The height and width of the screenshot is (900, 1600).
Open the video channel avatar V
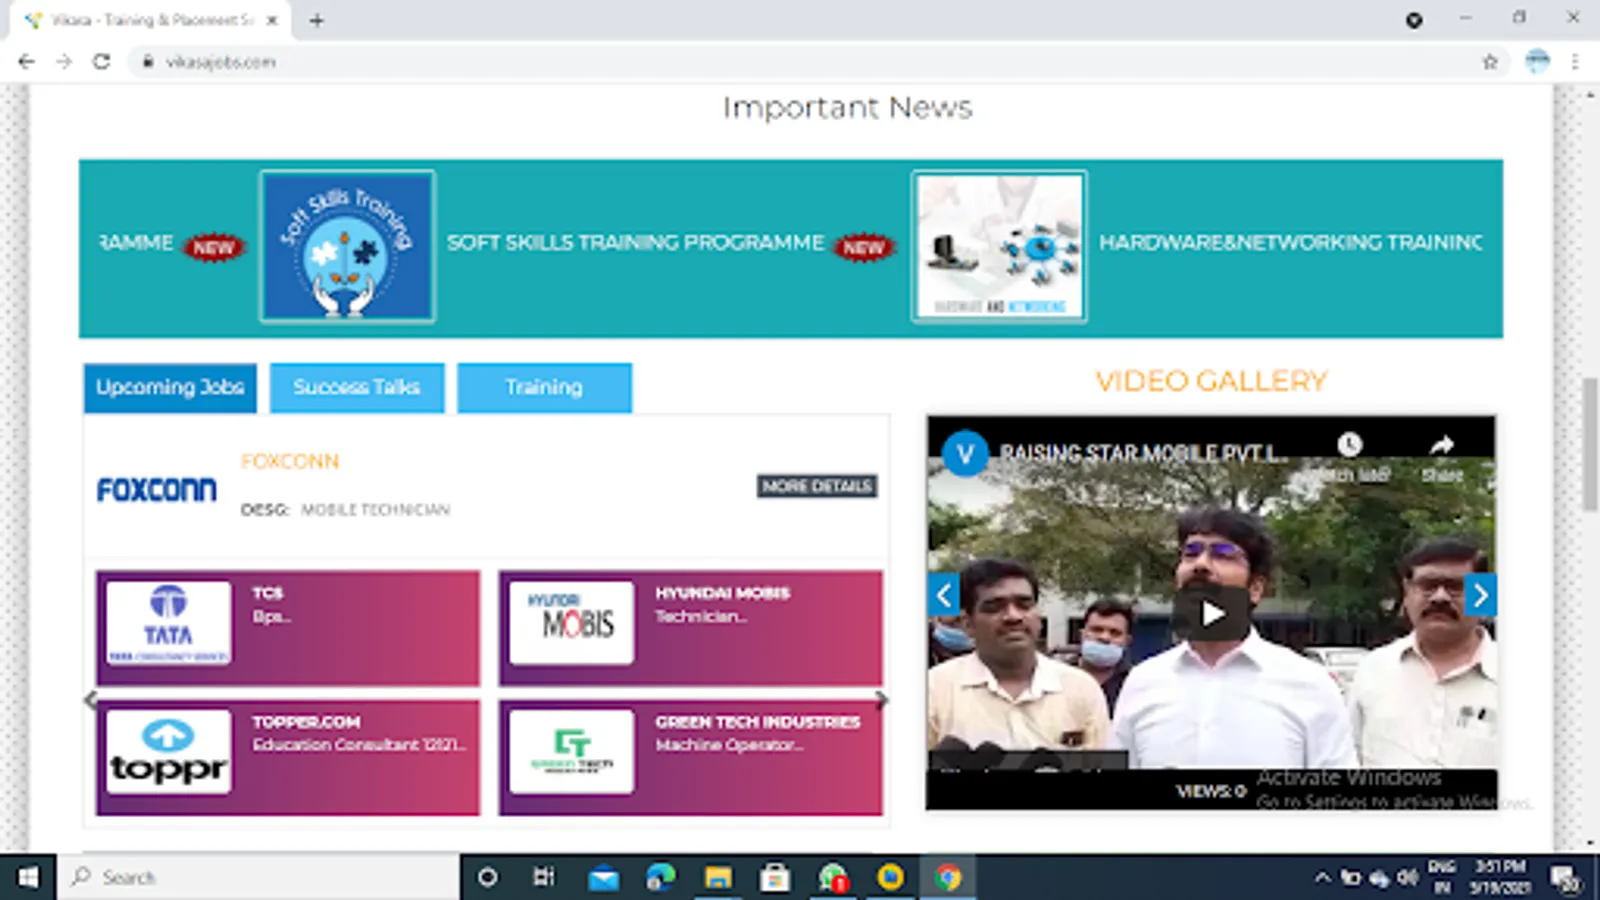point(965,454)
